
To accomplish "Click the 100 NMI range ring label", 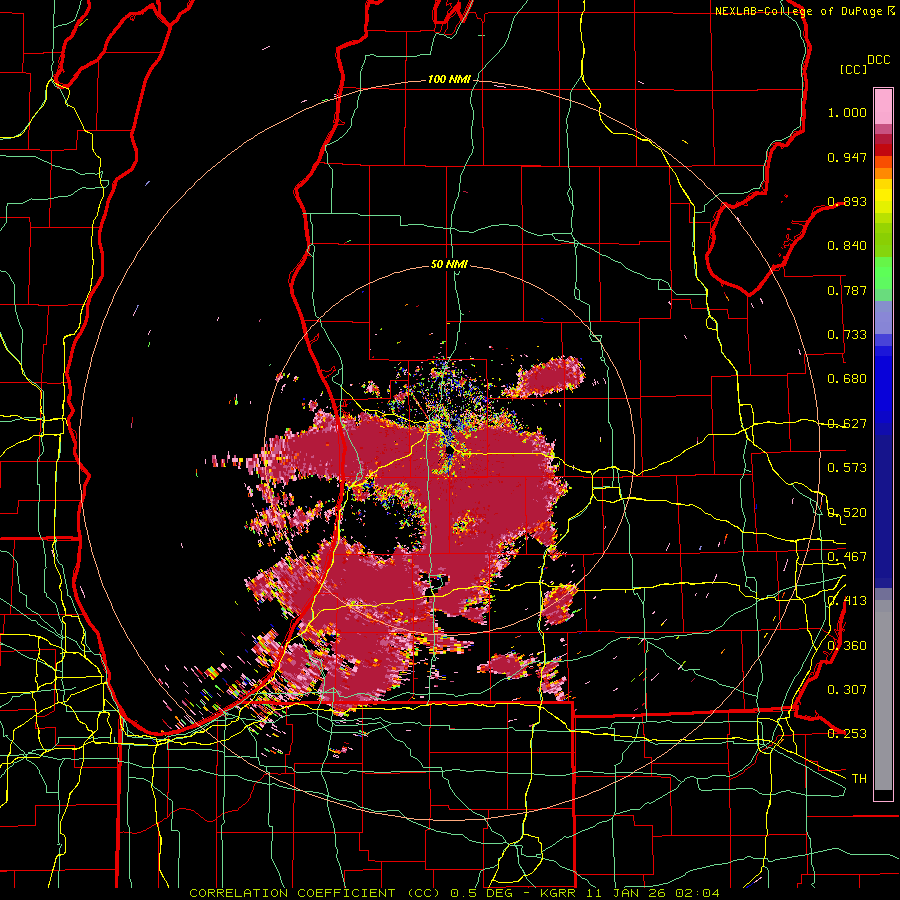I will click(x=449, y=79).
